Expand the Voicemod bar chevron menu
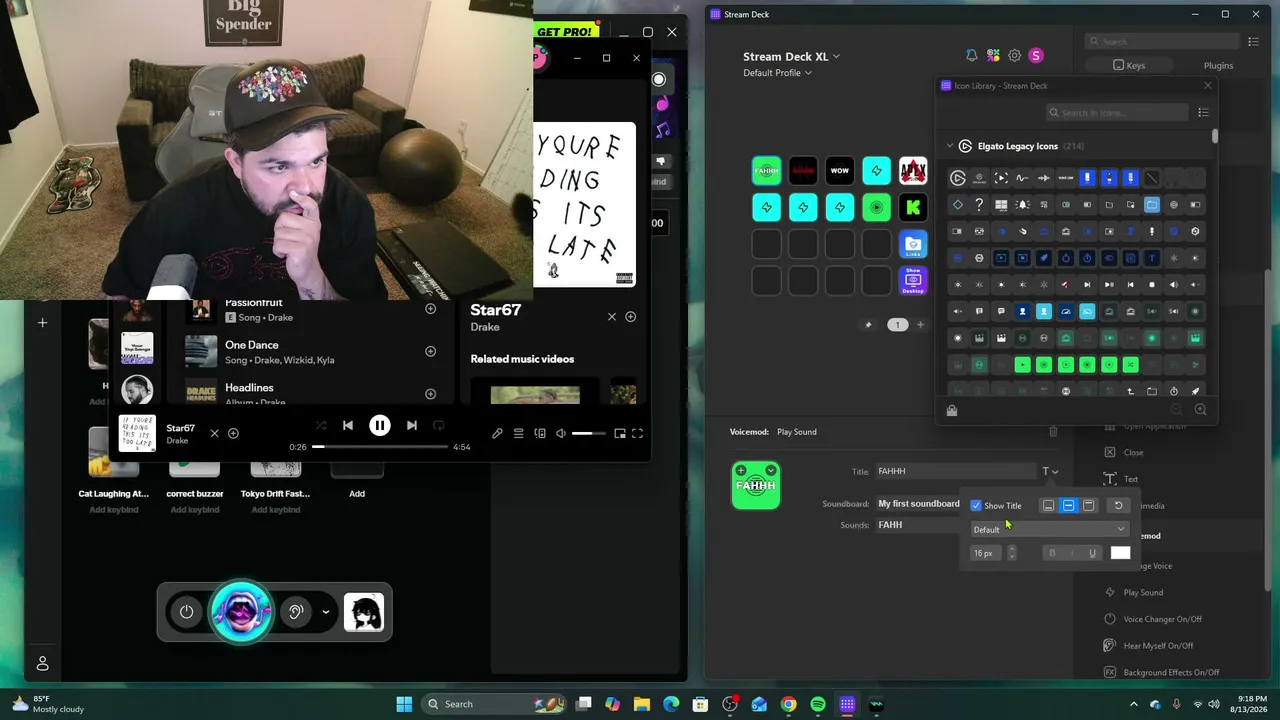Image resolution: width=1280 pixels, height=720 pixels. pos(326,612)
